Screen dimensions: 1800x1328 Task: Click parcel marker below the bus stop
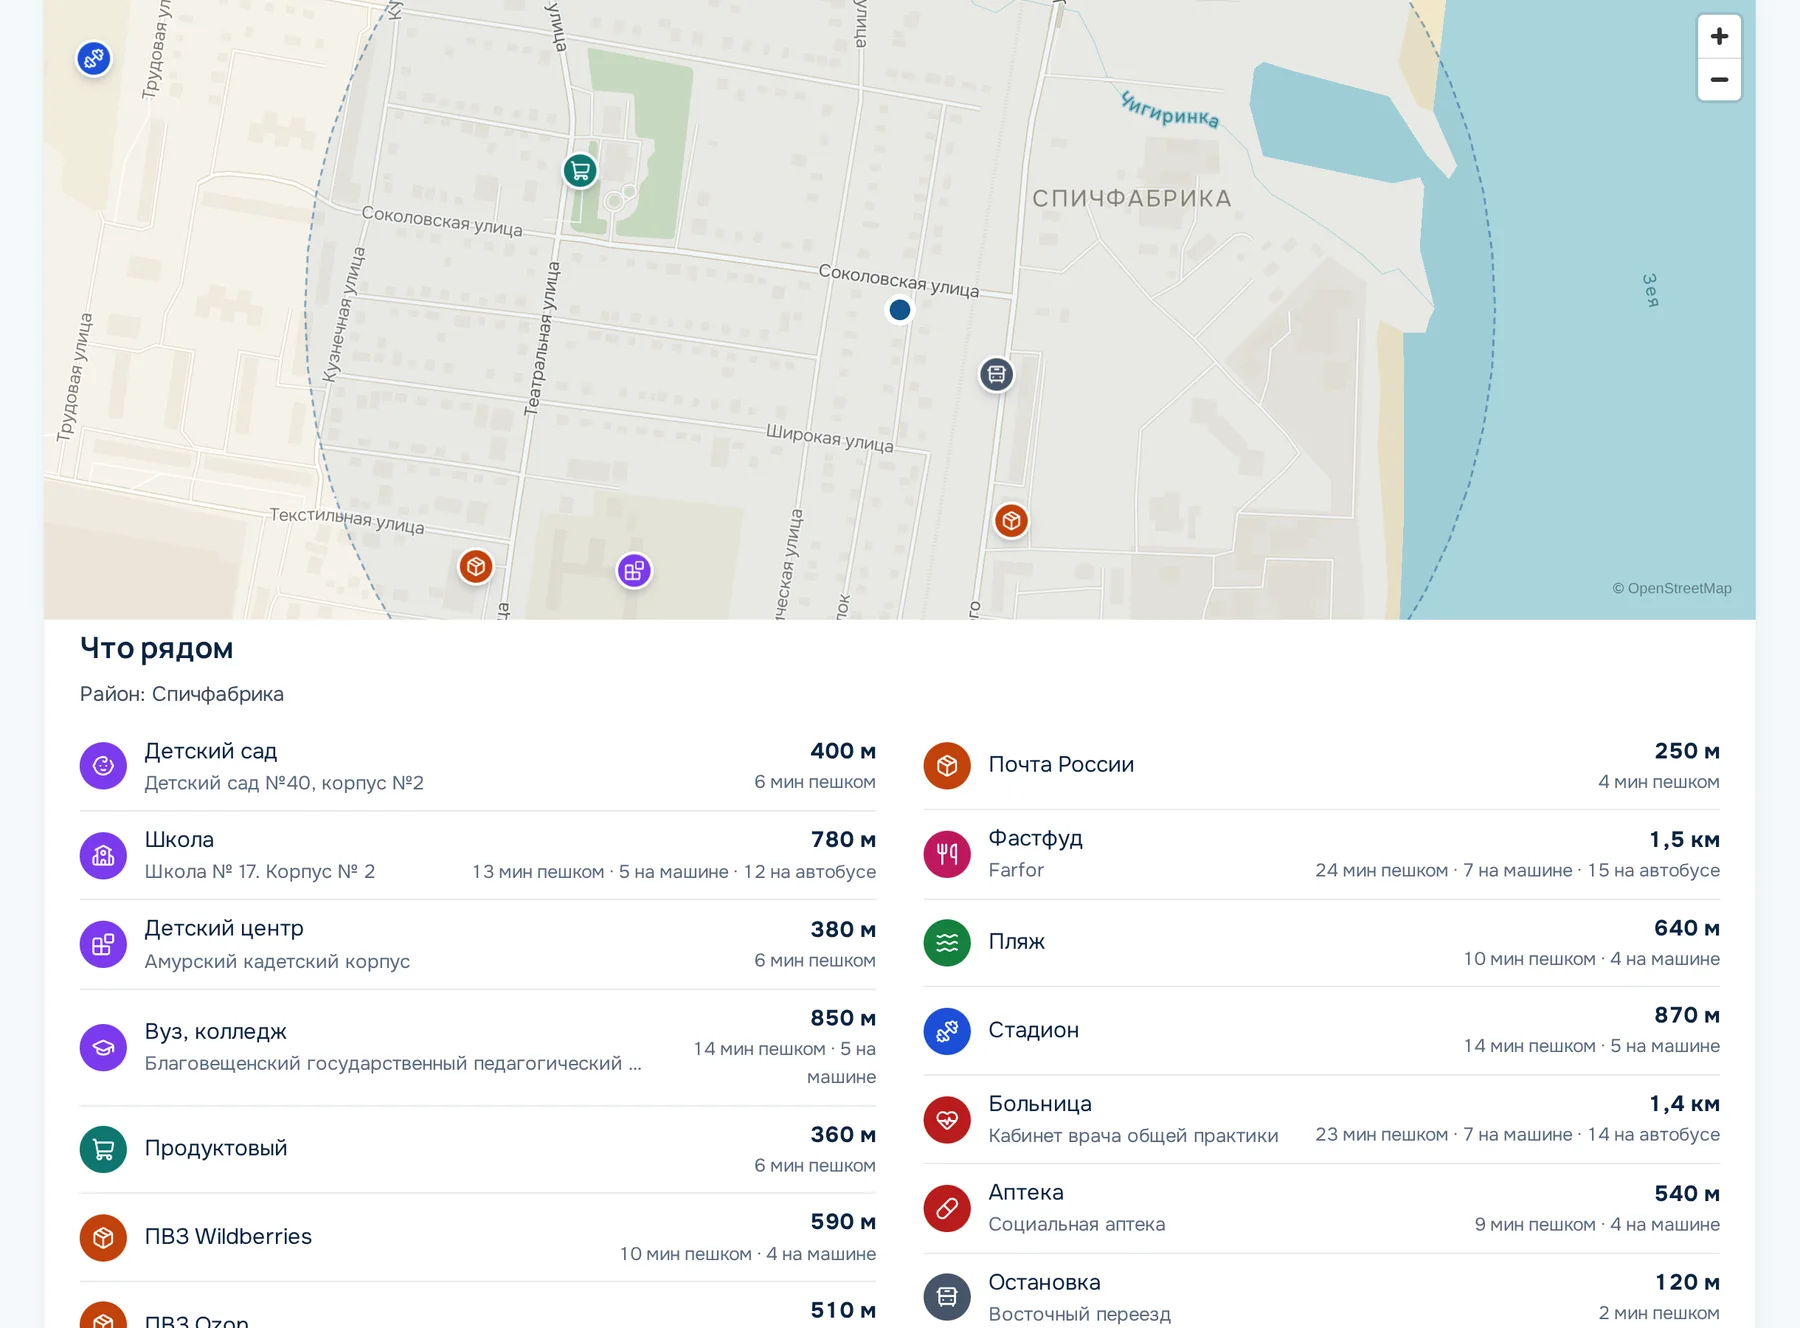[x=1011, y=521]
